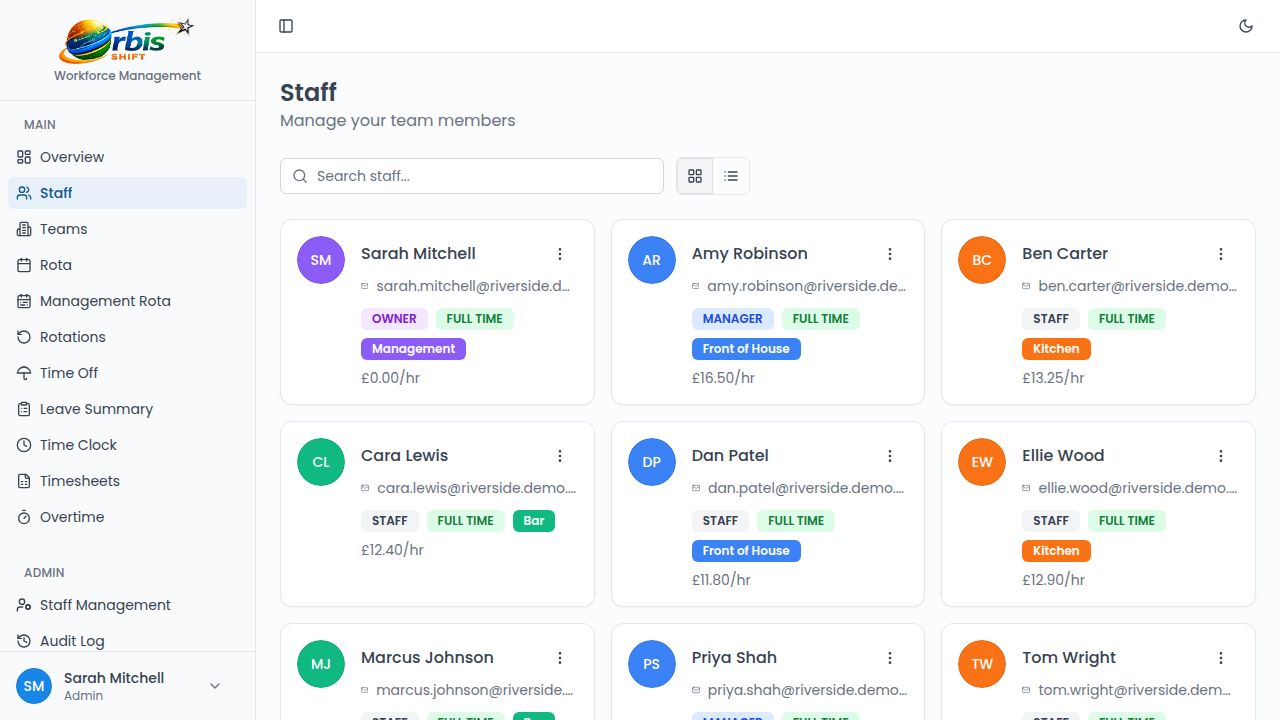Viewport: 1280px width, 720px height.
Task: Open Sarah Mitchell card options menu
Action: [560, 254]
